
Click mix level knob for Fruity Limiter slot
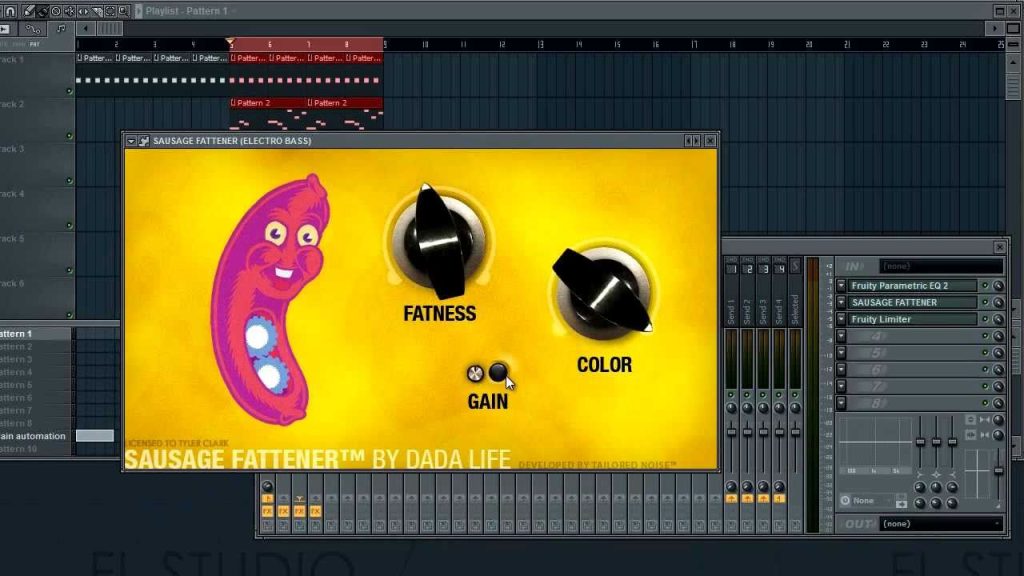(998, 319)
